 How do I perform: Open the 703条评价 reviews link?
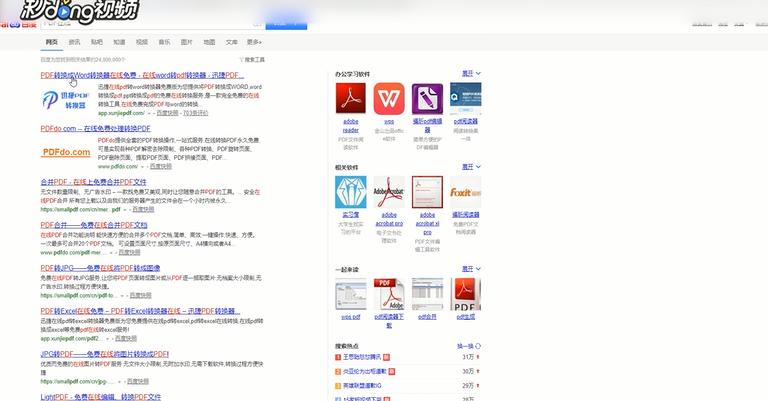[195, 113]
